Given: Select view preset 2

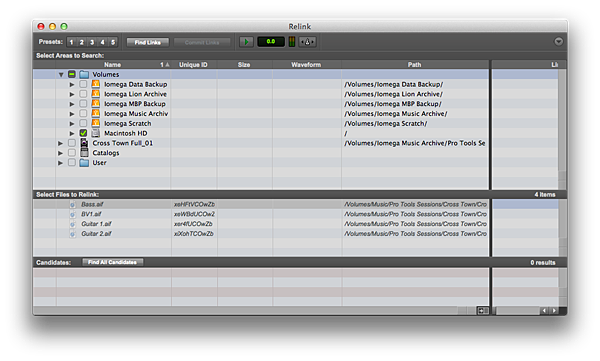Looking at the screenshot, I should tap(82, 42).
